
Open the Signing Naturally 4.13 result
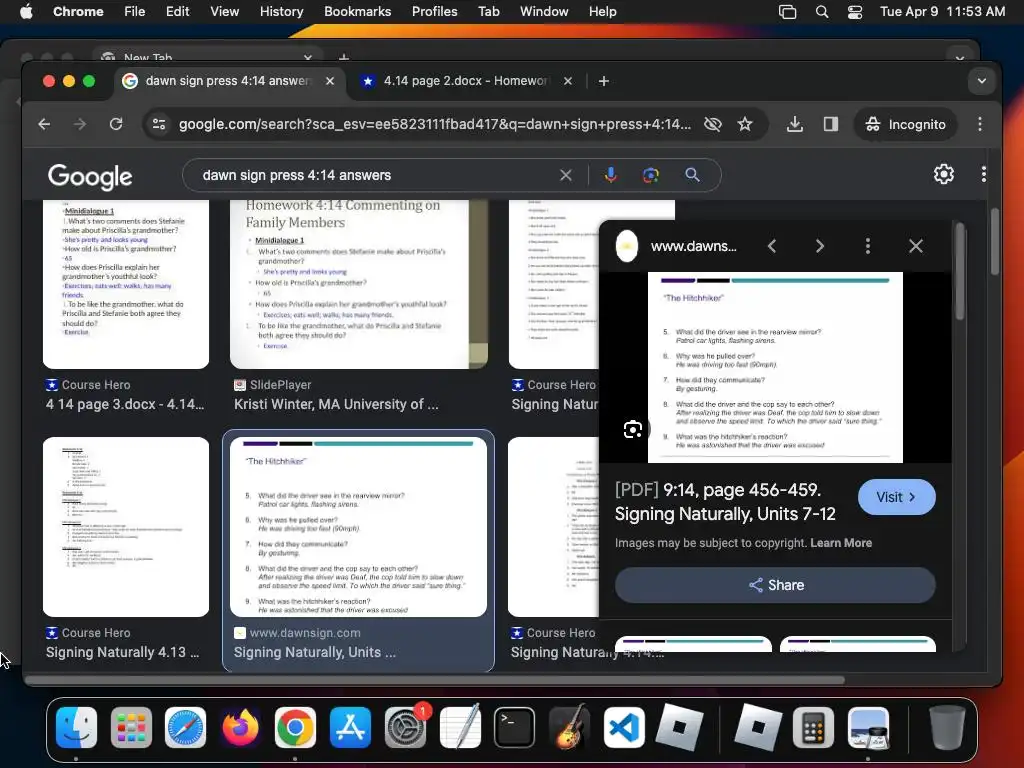[122, 652]
